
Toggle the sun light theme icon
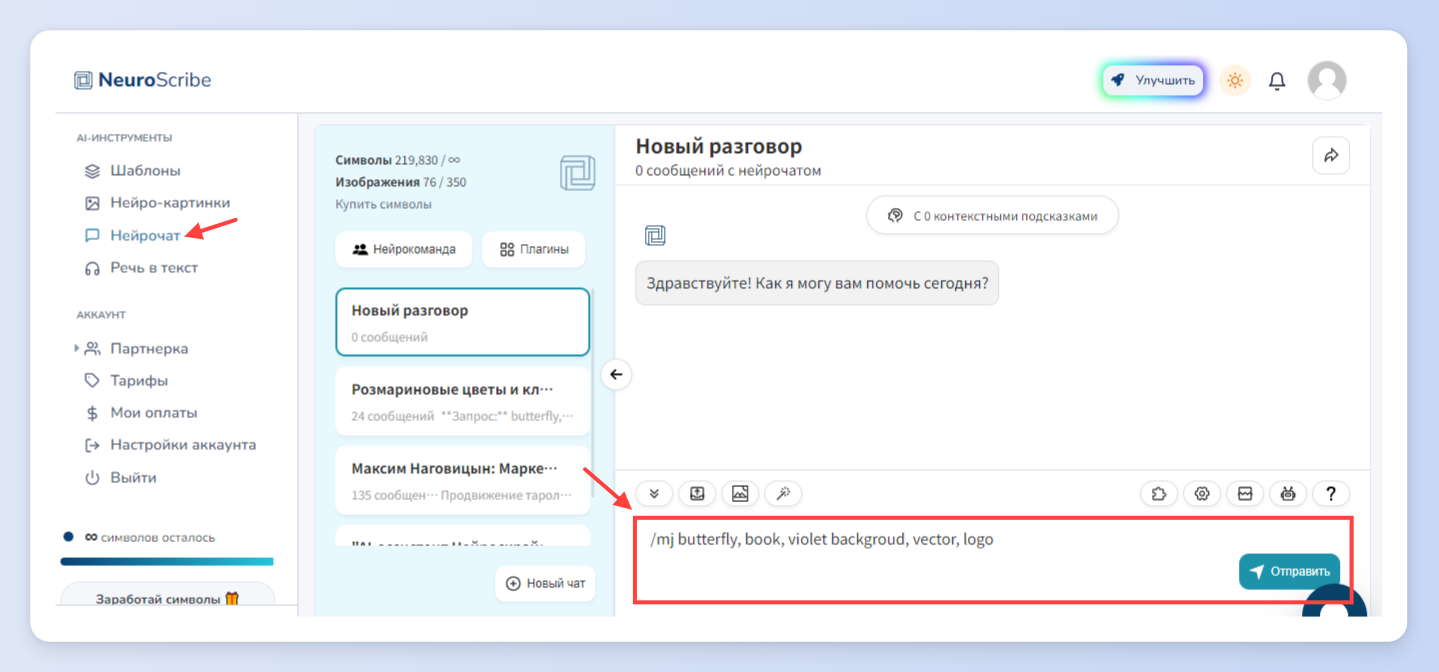tap(1235, 80)
